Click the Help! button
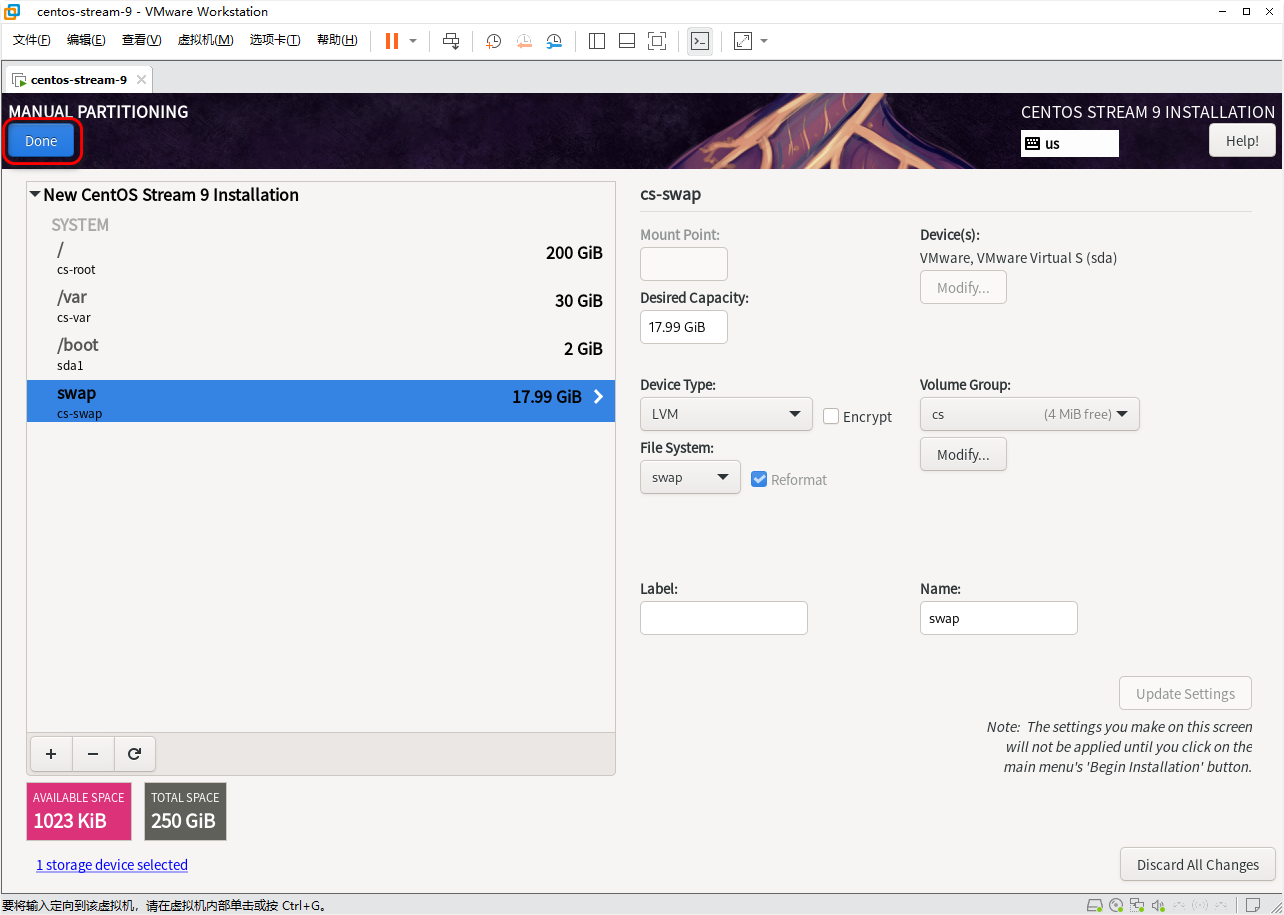 pos(1242,141)
